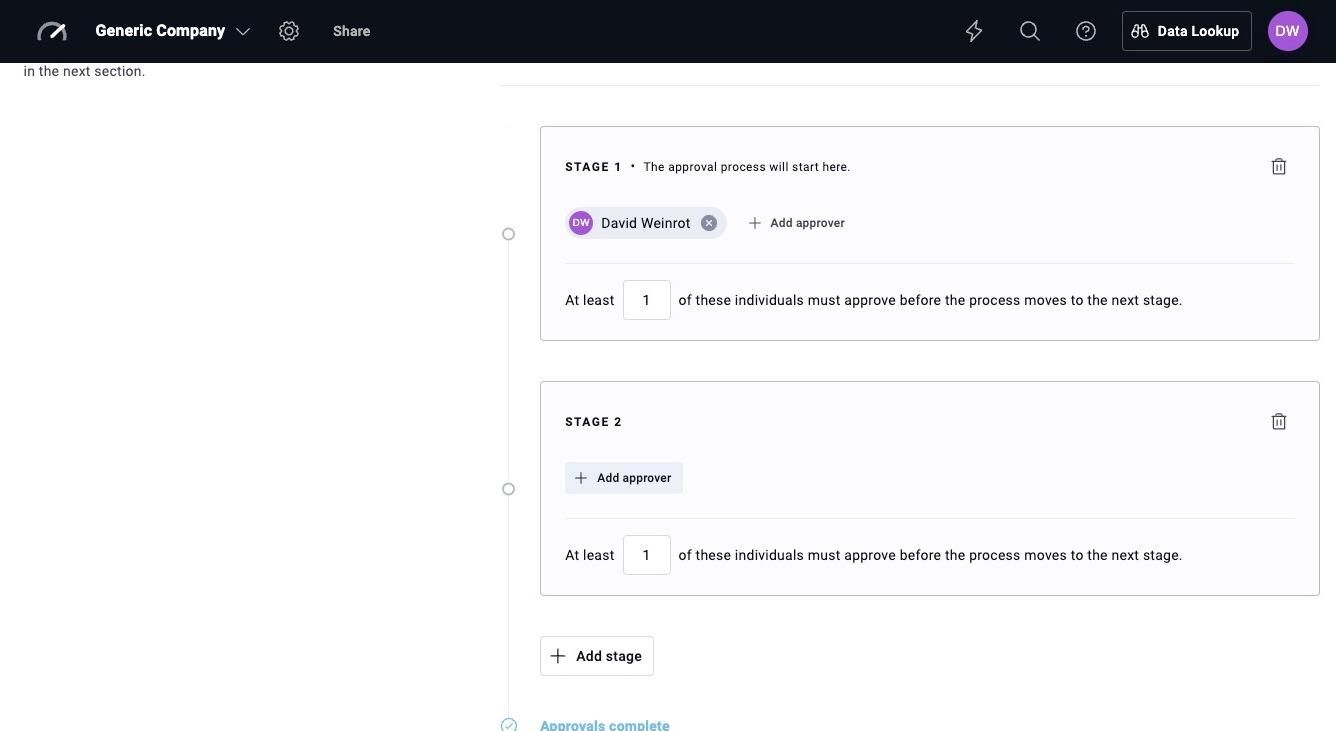Focus Stage 1 minimum approvers field
The height and width of the screenshot is (731, 1336).
pyautogui.click(x=647, y=300)
